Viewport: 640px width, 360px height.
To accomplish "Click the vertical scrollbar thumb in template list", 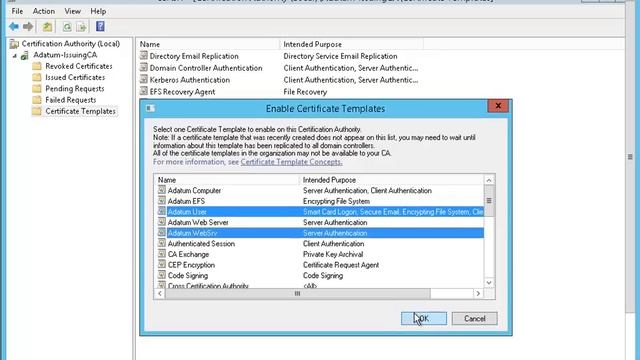I will pyautogui.click(x=489, y=200).
